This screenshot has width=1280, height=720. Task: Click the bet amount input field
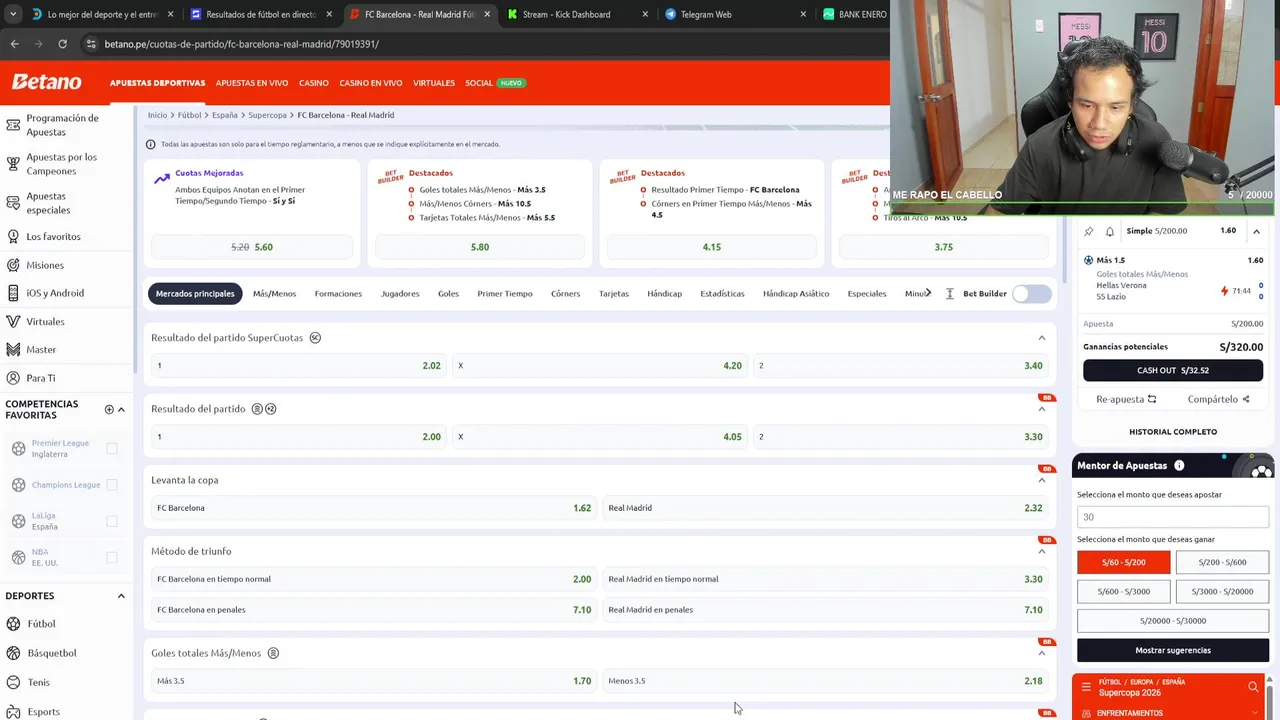(1173, 517)
